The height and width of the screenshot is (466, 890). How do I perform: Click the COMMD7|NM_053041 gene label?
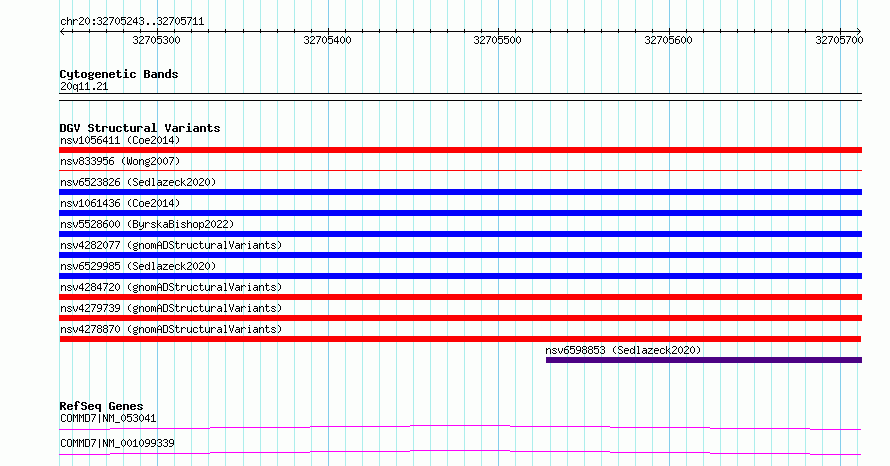pyautogui.click(x=108, y=418)
